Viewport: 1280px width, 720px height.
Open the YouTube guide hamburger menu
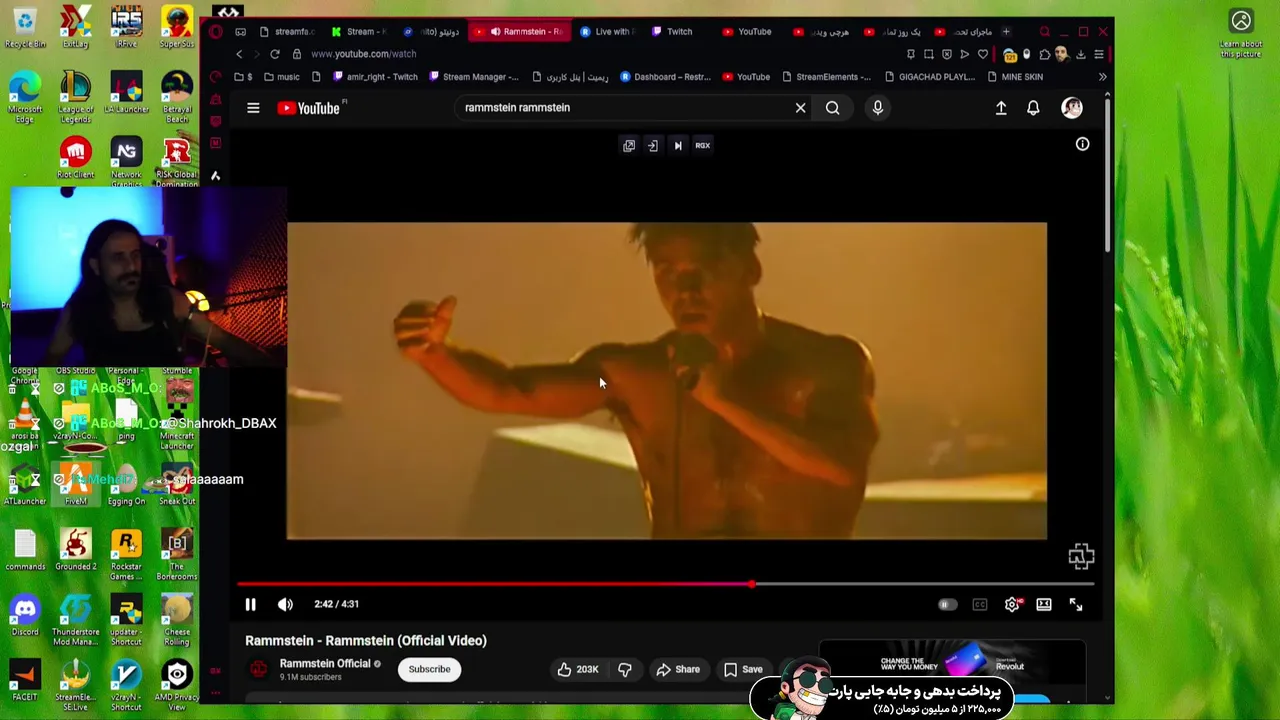[x=253, y=108]
